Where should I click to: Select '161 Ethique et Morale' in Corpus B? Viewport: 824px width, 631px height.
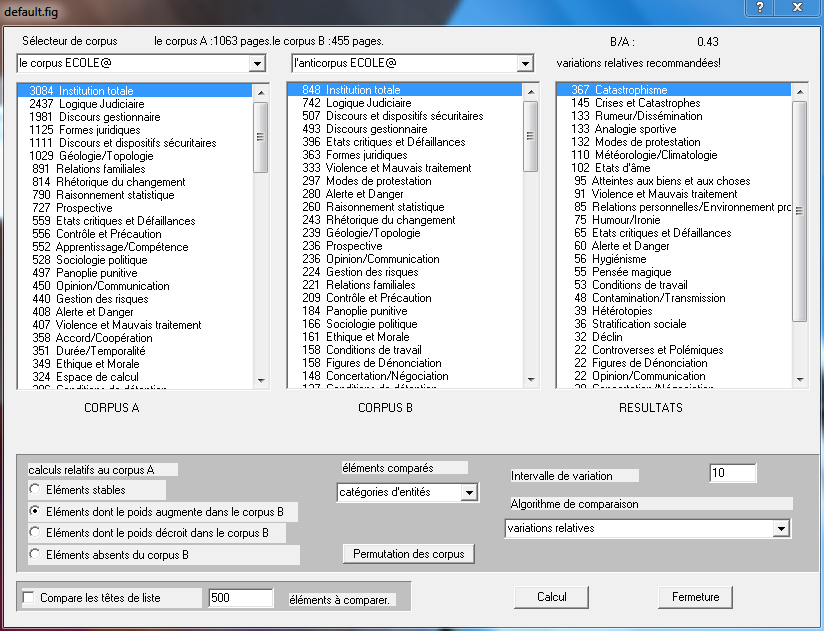tap(405, 337)
